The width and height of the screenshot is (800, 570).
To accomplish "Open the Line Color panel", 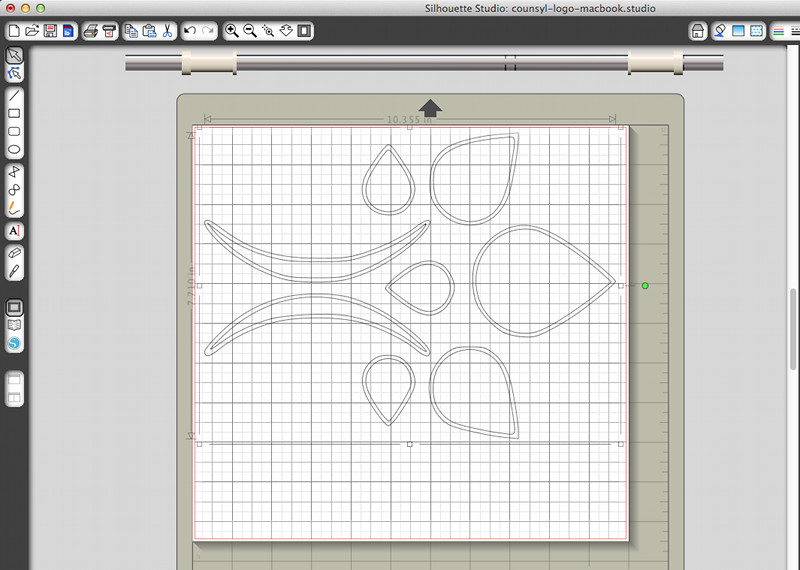I will coord(779,31).
